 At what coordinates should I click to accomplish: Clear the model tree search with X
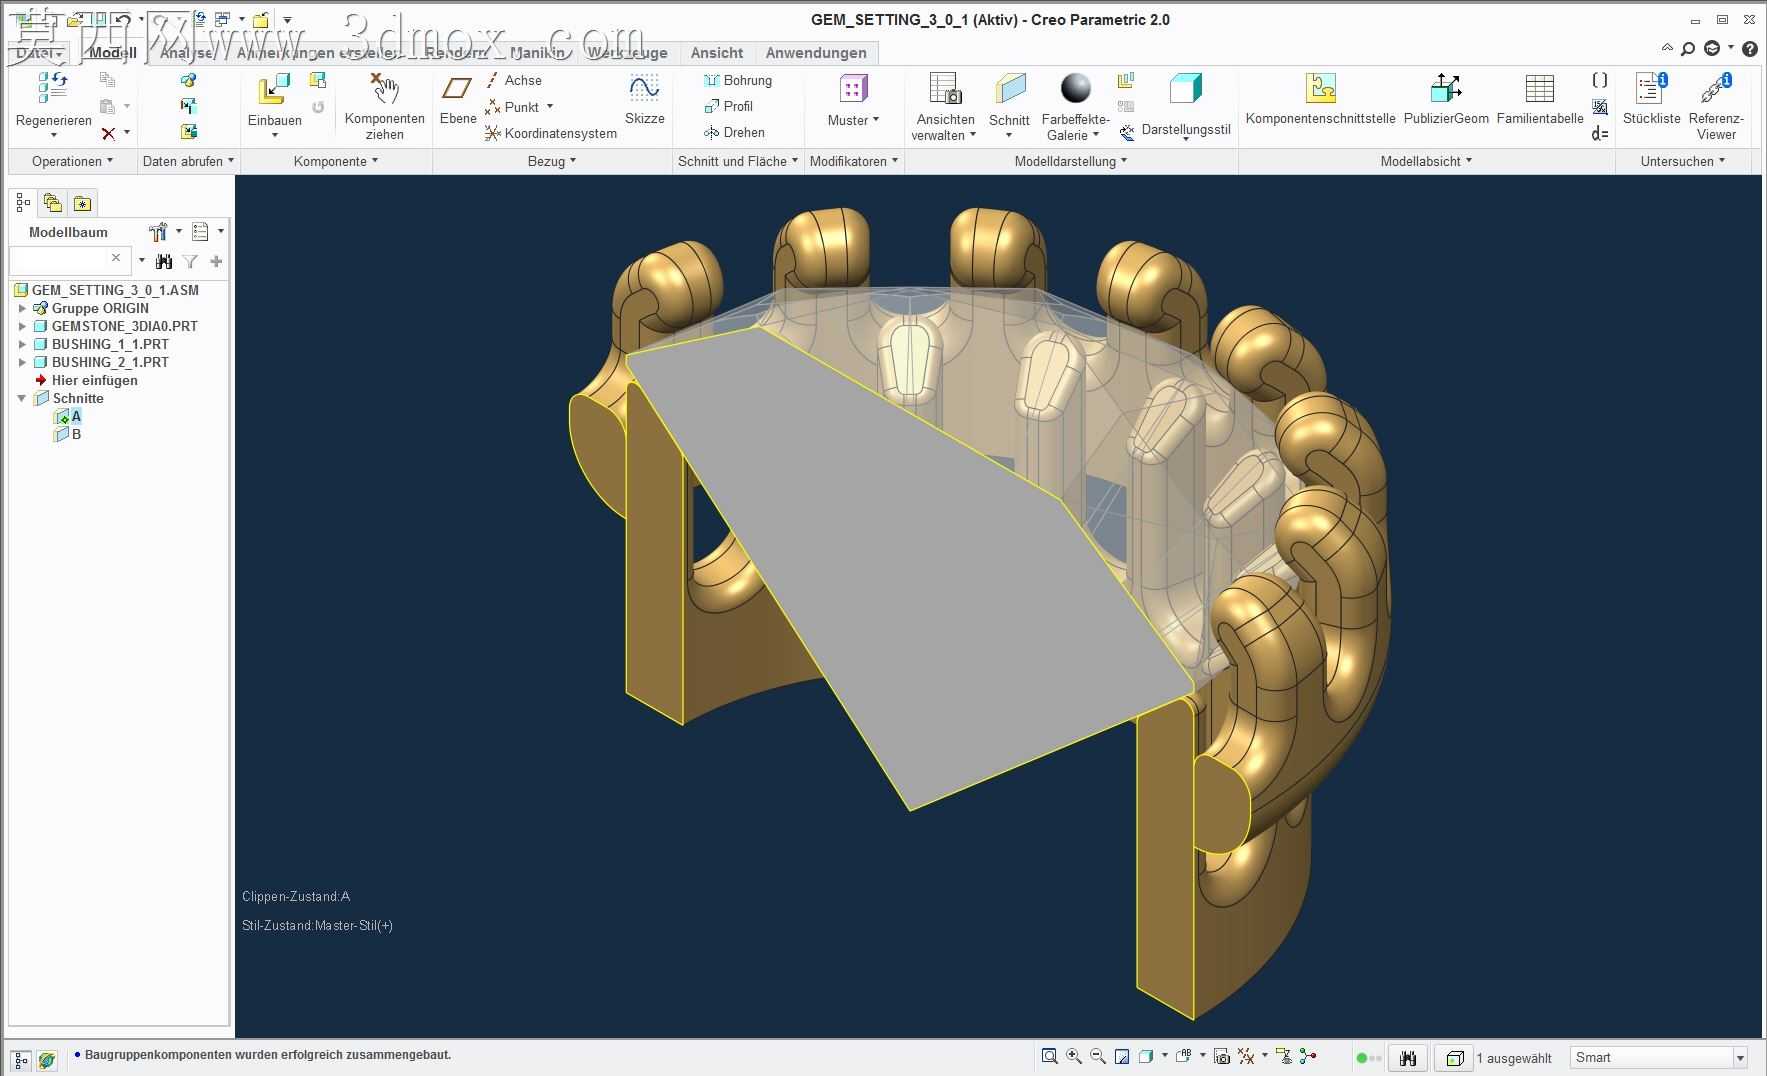[116, 258]
